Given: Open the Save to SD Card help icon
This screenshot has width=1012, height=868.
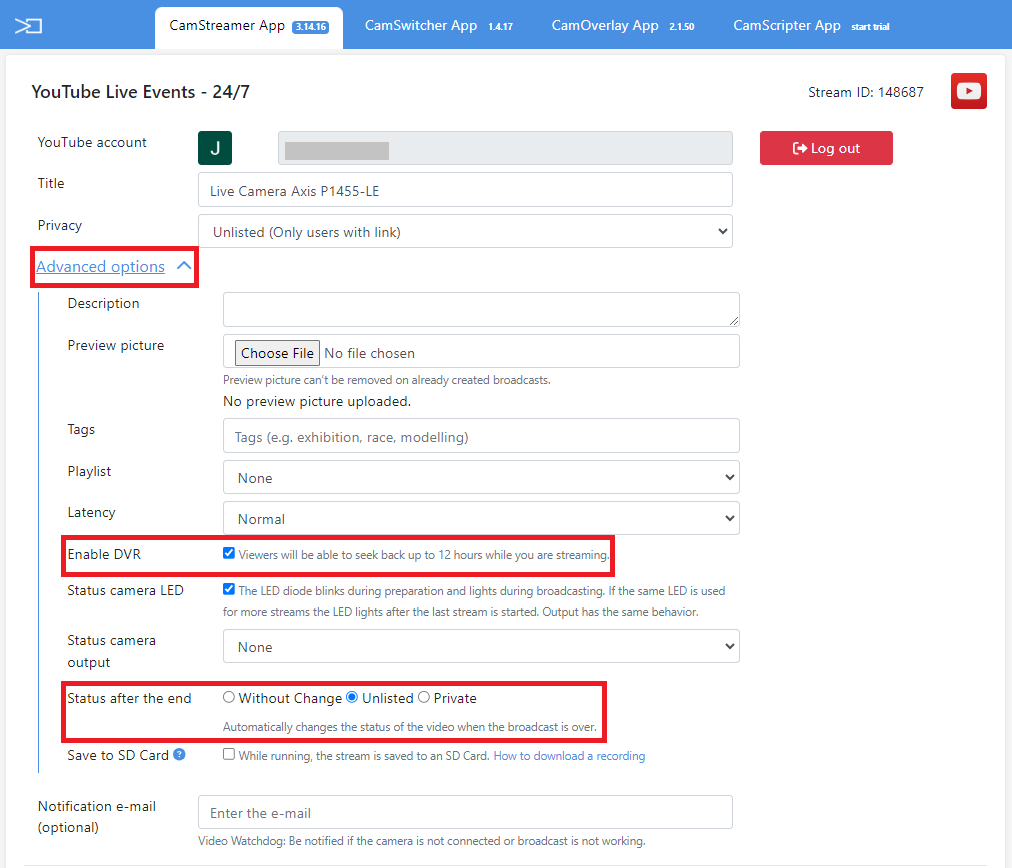Looking at the screenshot, I should click(x=179, y=754).
